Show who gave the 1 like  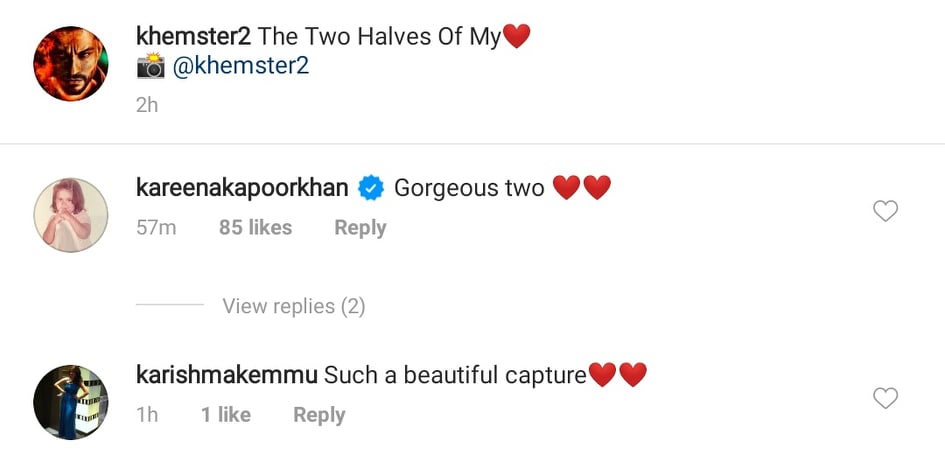pyautogui.click(x=225, y=415)
